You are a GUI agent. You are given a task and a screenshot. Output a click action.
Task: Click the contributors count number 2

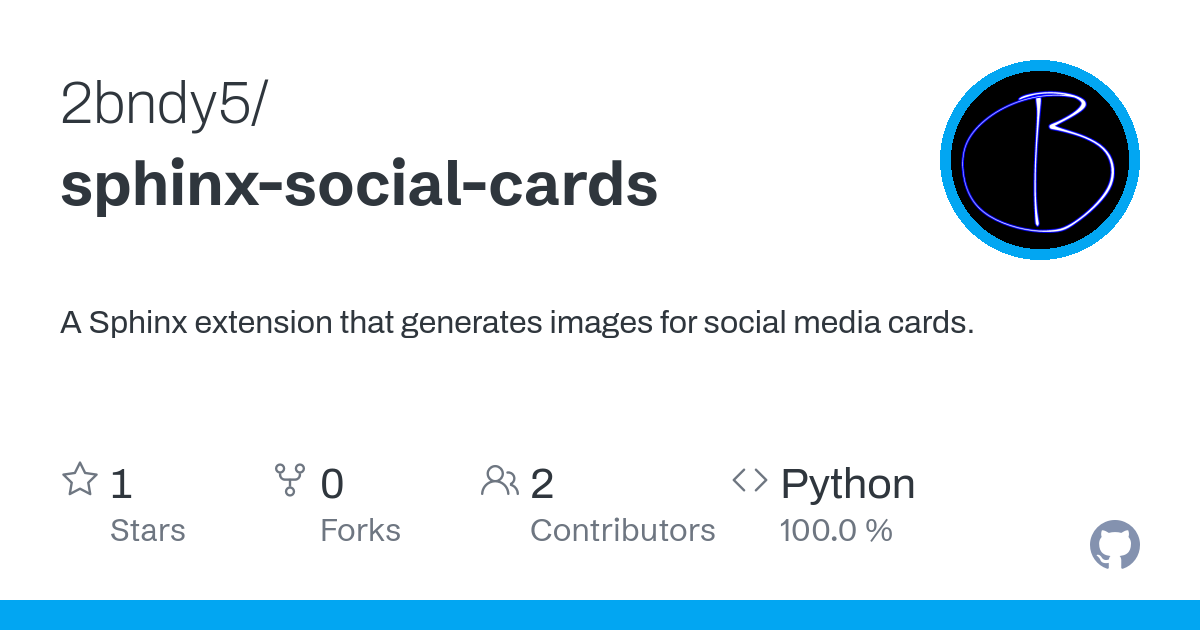(x=542, y=484)
